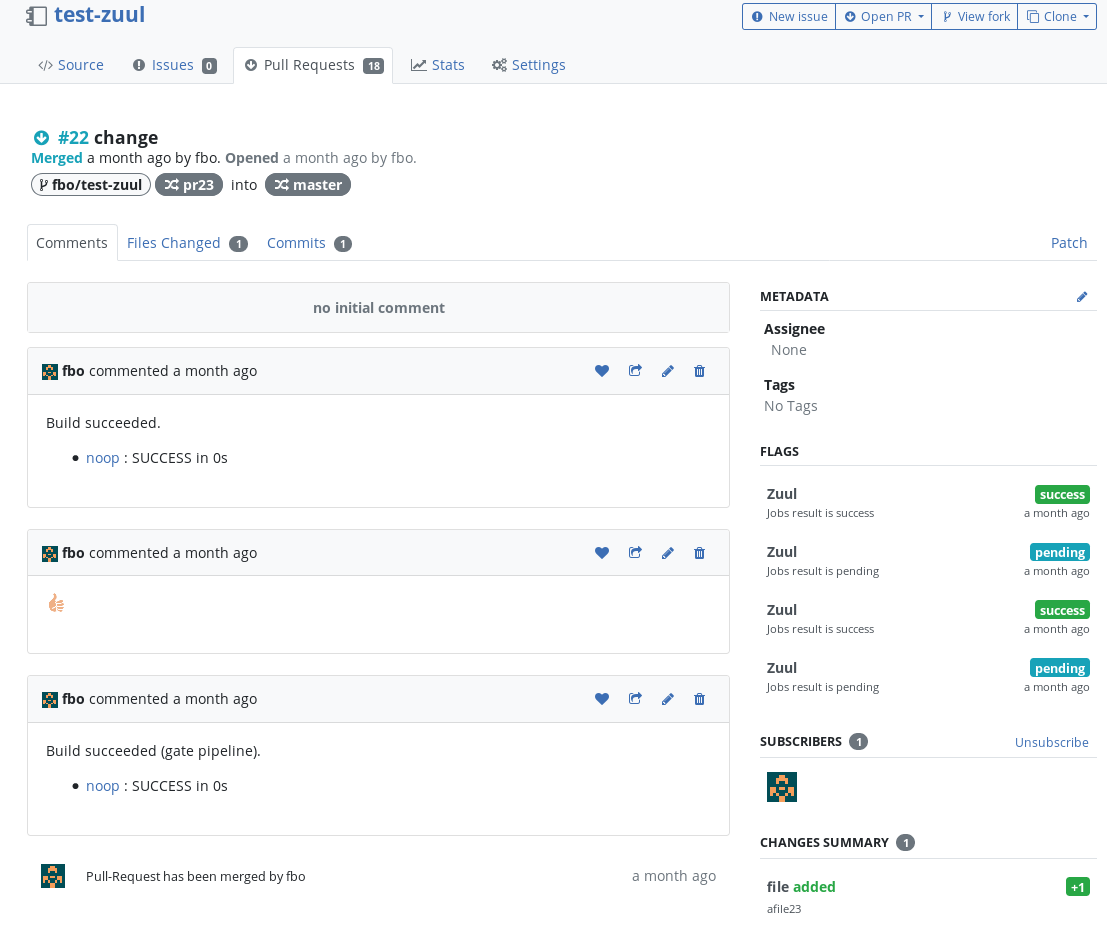Click heart reaction icon on first comment
This screenshot has width=1107, height=925.
click(x=602, y=371)
